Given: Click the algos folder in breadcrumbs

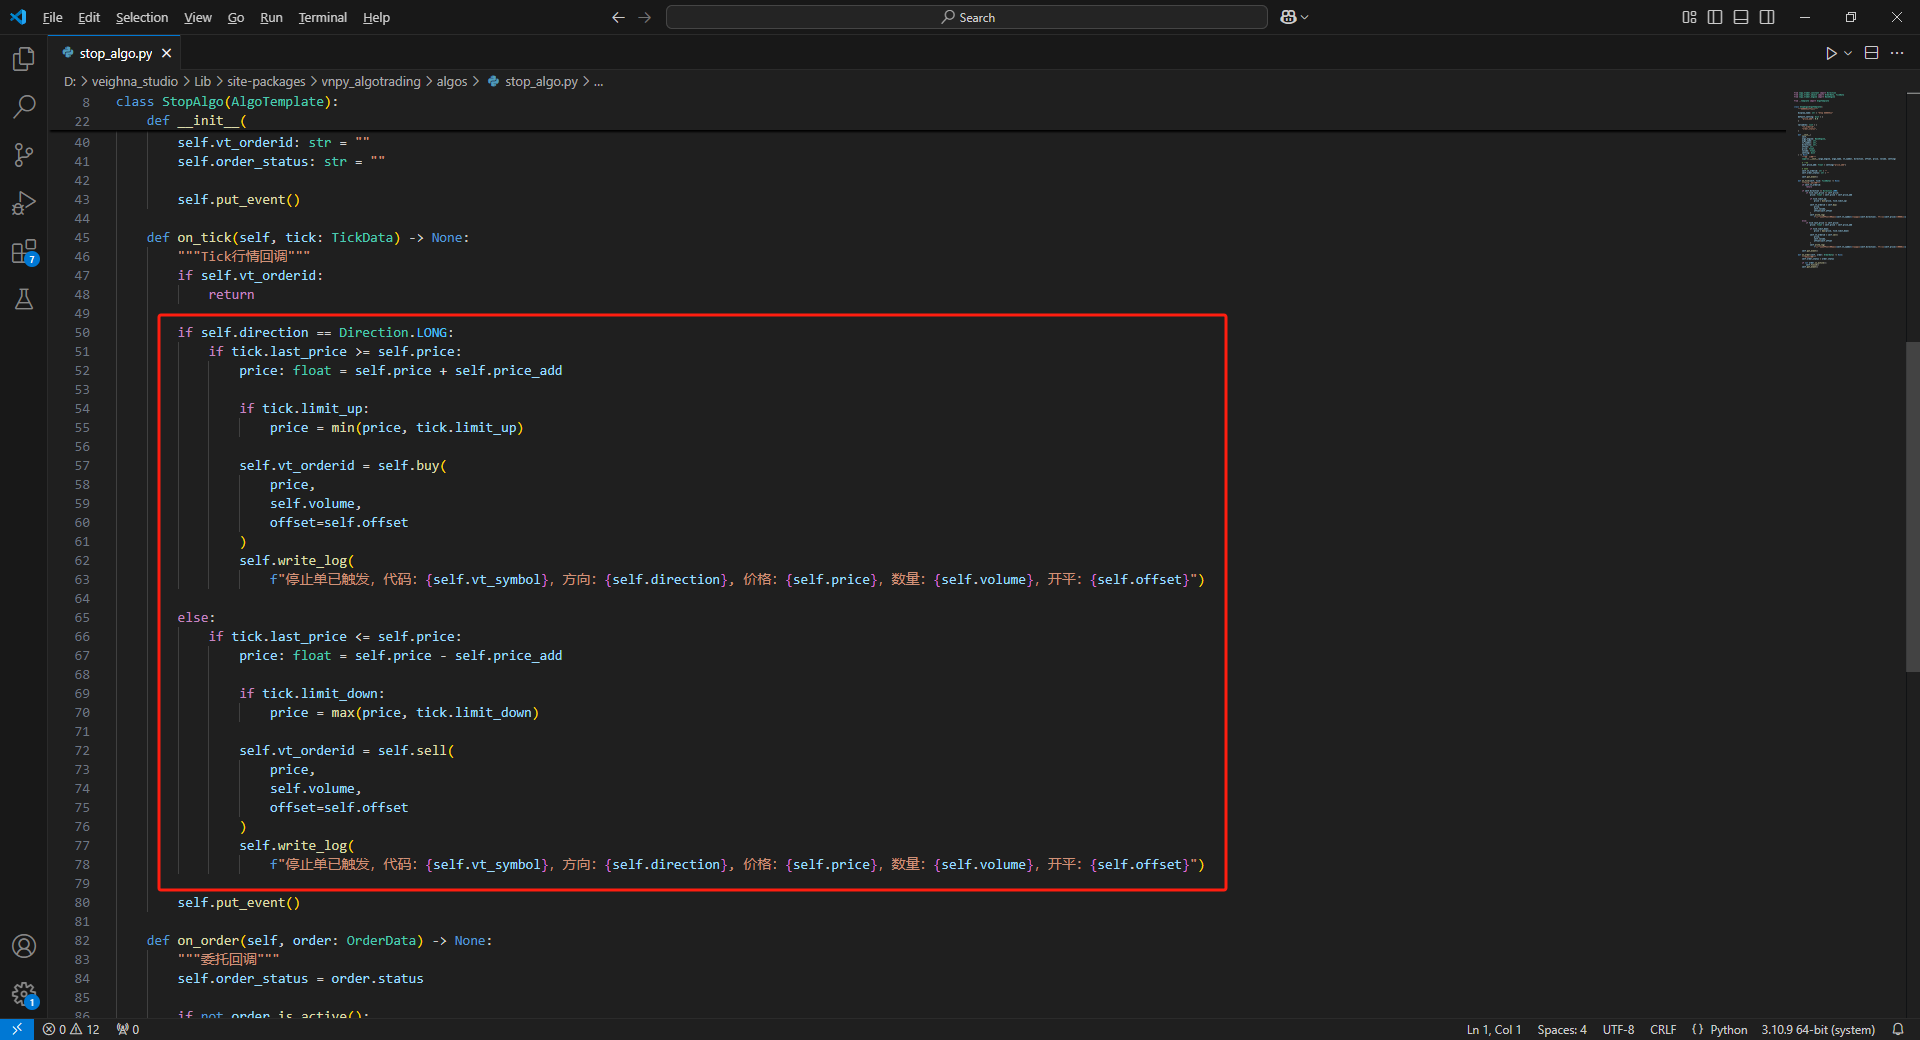Looking at the screenshot, I should tap(451, 81).
